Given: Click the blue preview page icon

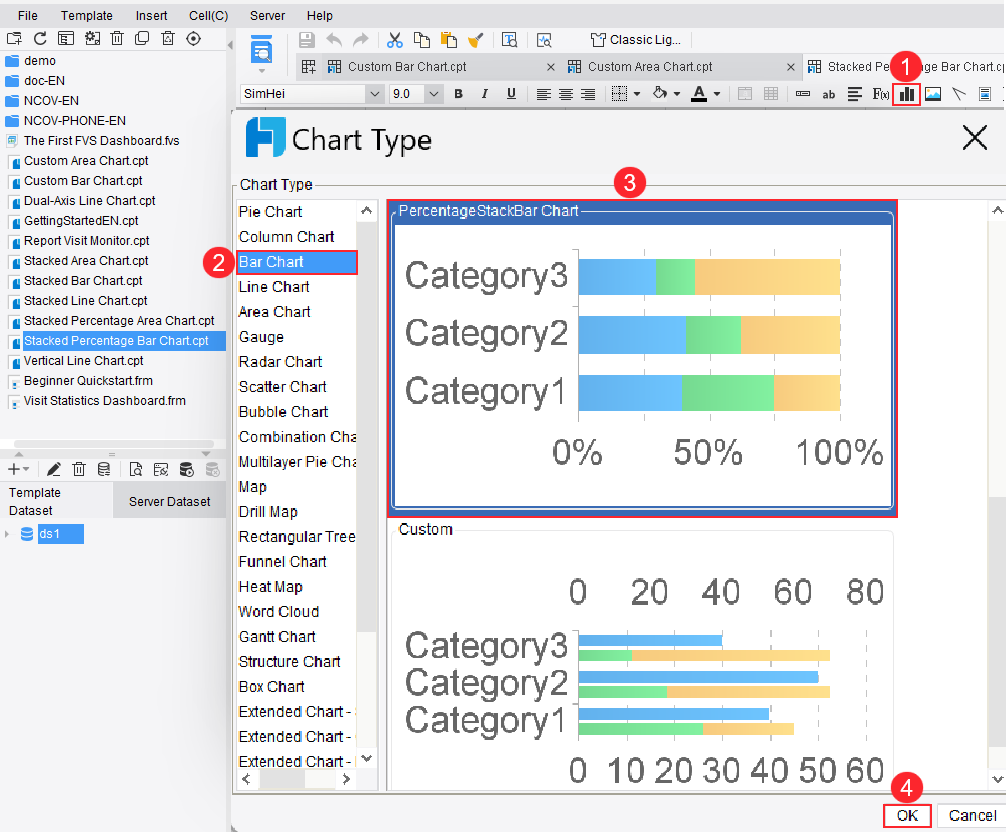Looking at the screenshot, I should 262,49.
